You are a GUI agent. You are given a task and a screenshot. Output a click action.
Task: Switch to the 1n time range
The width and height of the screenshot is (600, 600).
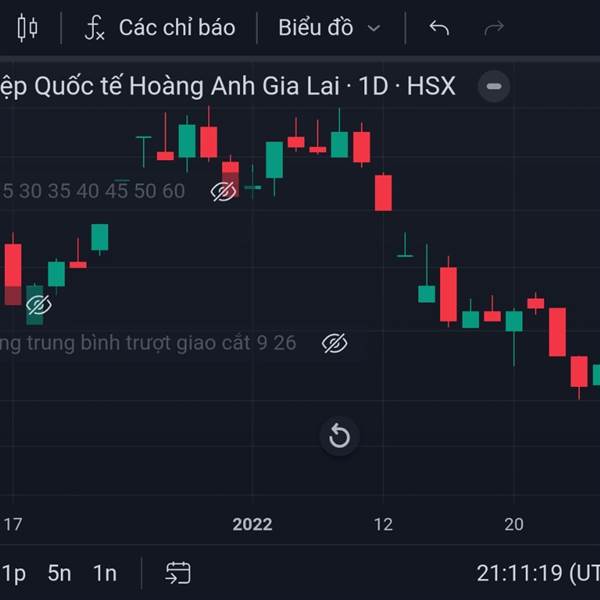[105, 573]
